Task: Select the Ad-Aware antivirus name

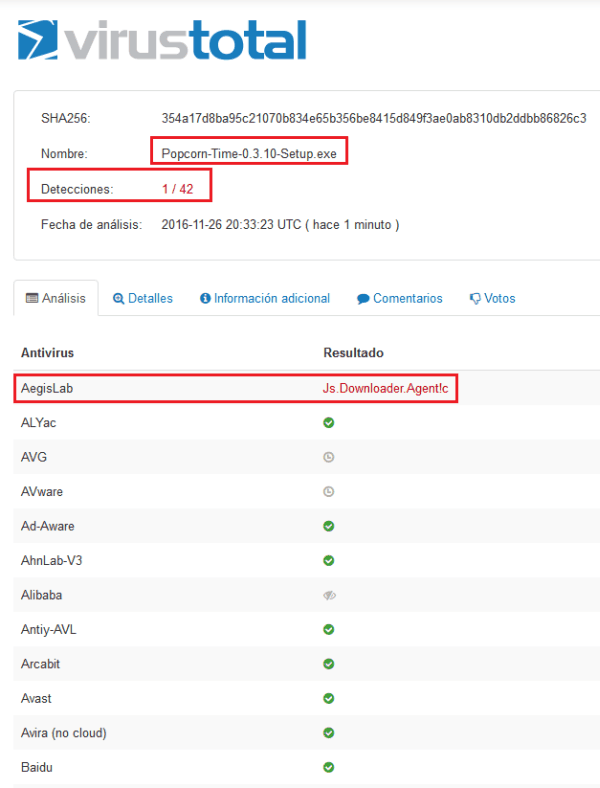Action: (x=48, y=526)
